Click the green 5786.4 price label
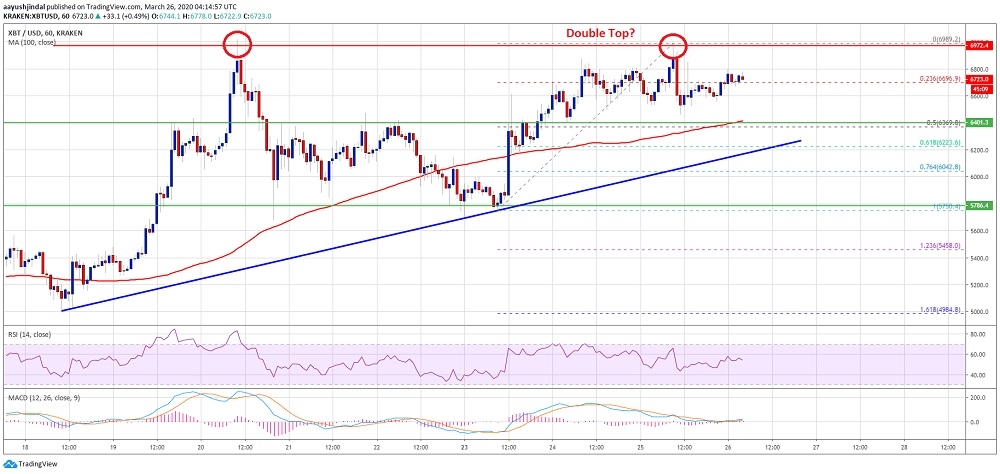 coord(978,205)
